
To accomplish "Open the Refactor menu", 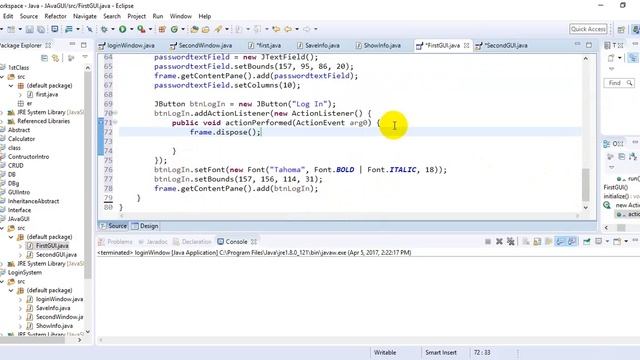I will click(55, 16).
